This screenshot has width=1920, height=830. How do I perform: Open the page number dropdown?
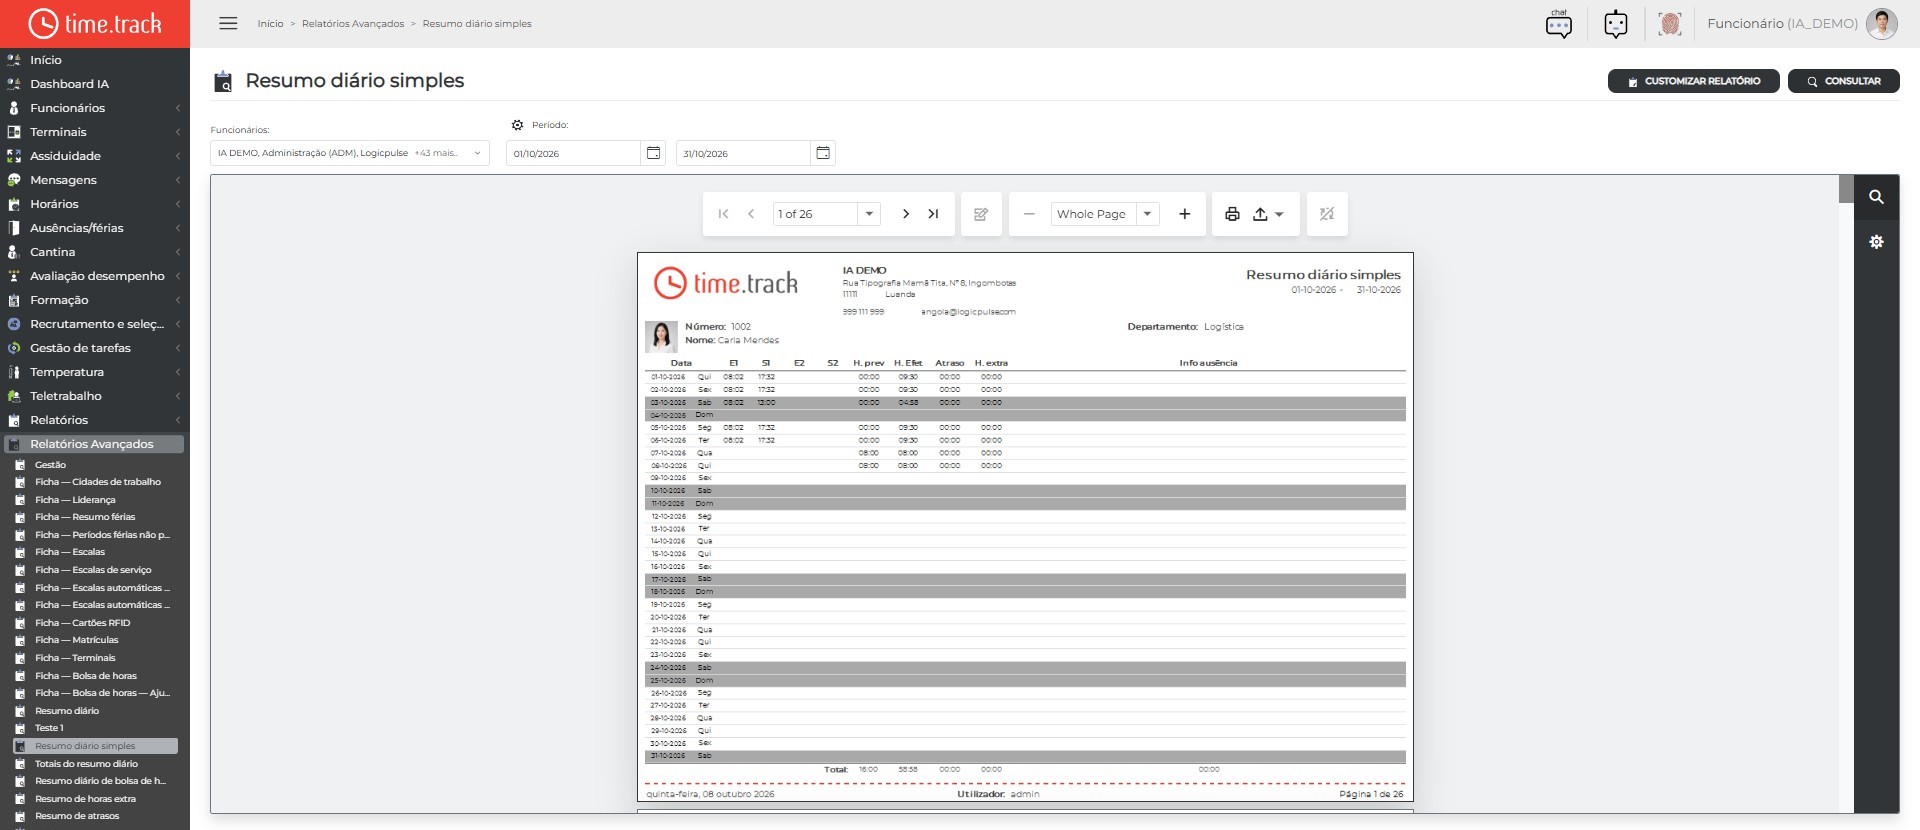coord(869,214)
